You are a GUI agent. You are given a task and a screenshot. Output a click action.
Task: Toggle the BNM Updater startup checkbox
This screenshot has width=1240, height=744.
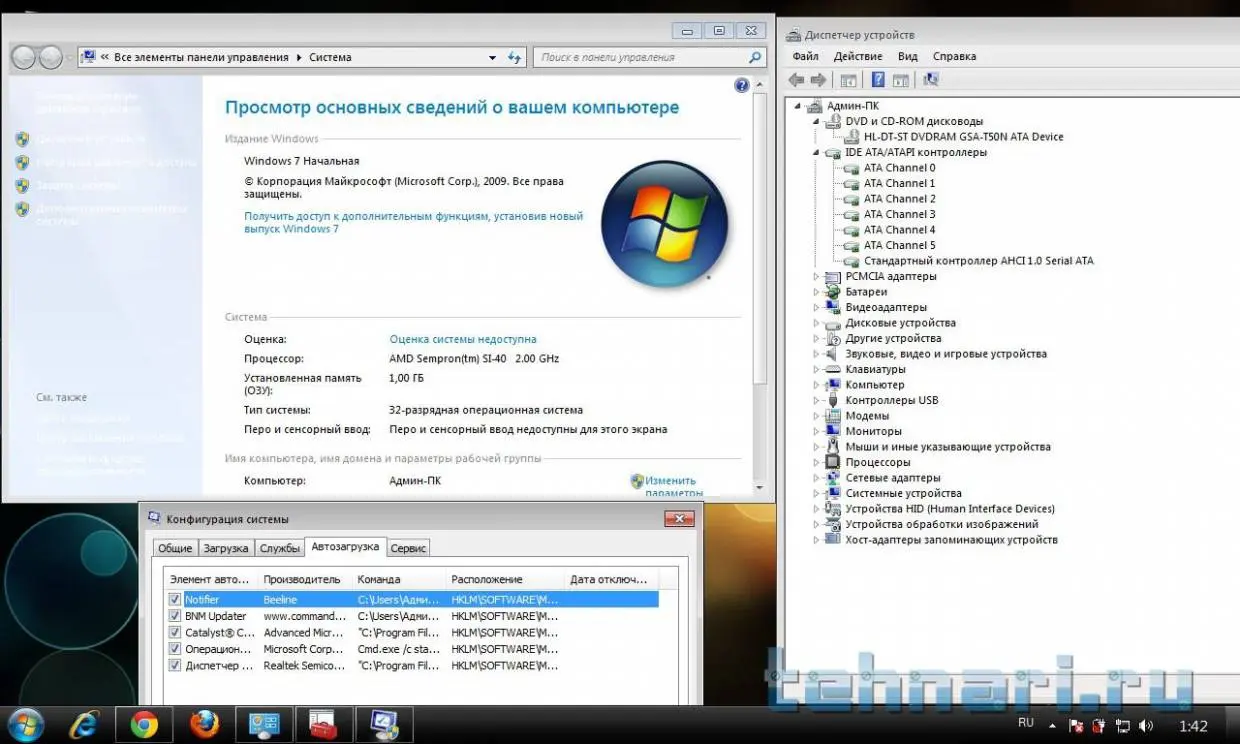(175, 616)
